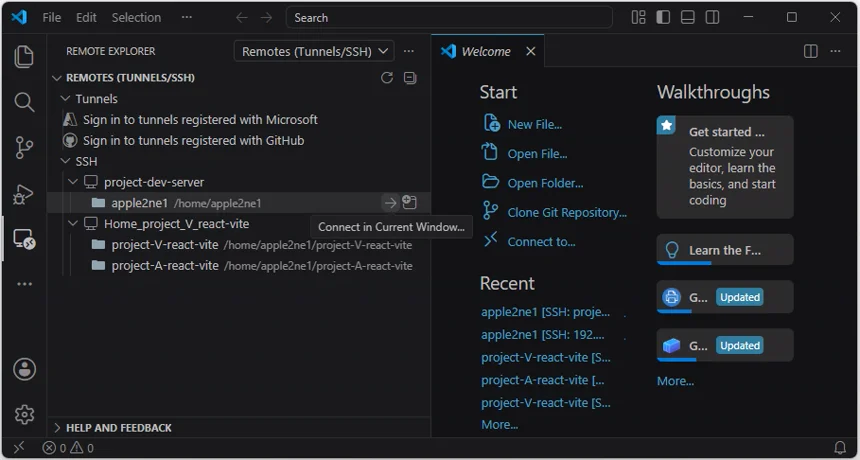This screenshot has width=860, height=460.
Task: Open the Edit menu
Action: (x=86, y=18)
